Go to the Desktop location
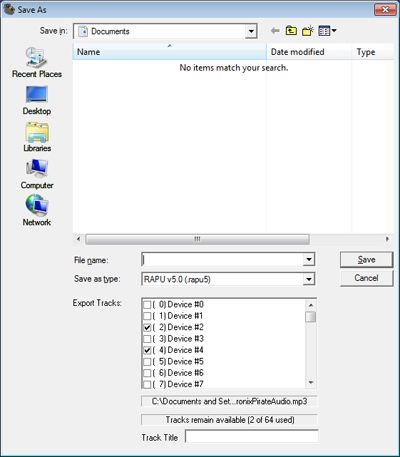 click(x=37, y=101)
